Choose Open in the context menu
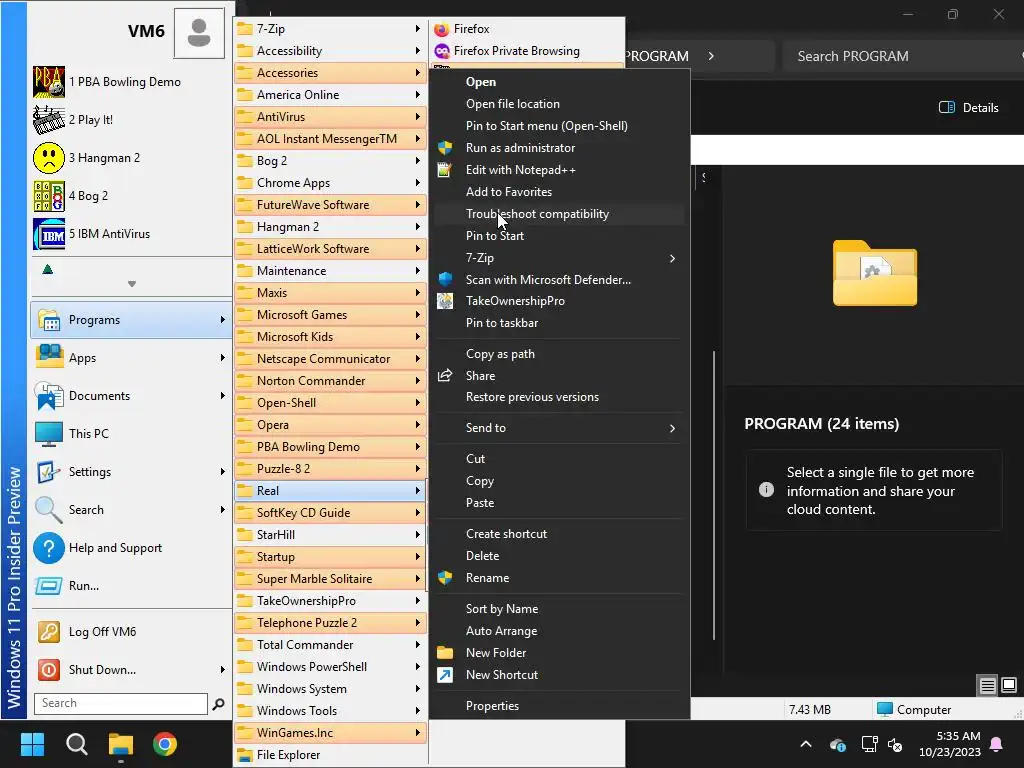 [x=559, y=82]
